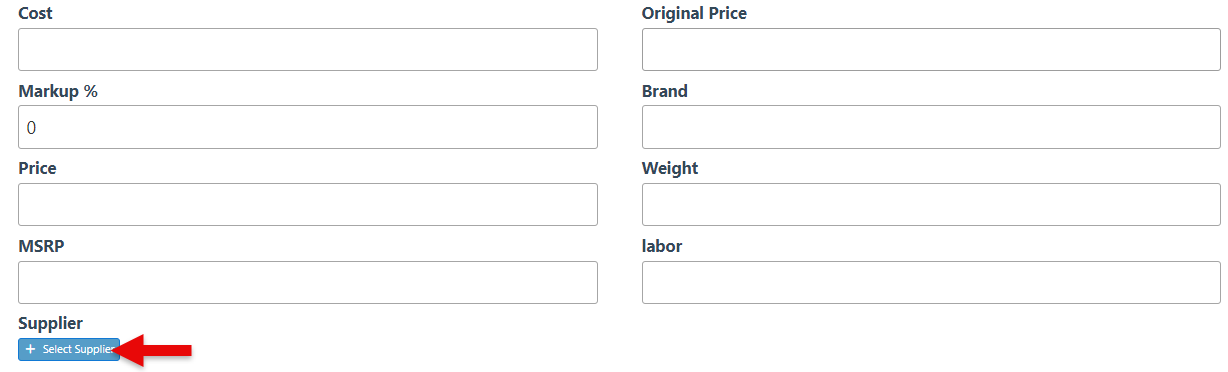Click the labor label text

tap(662, 246)
